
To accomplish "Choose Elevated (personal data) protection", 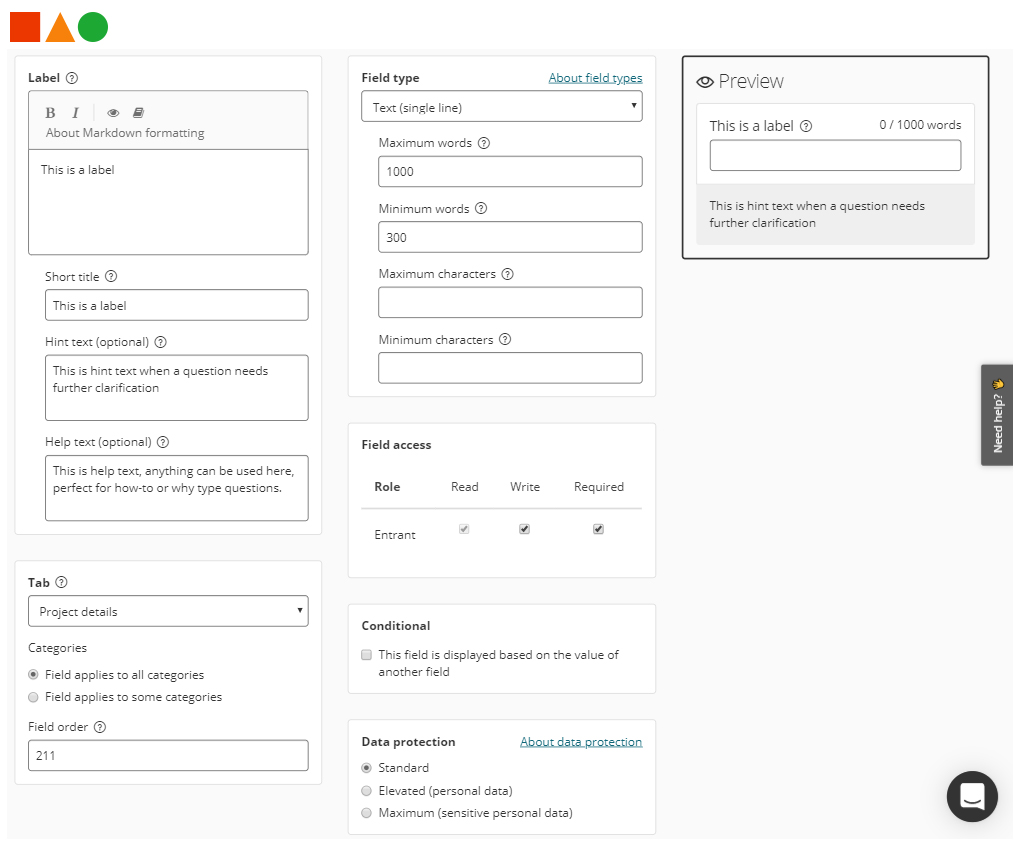I will click(x=367, y=791).
